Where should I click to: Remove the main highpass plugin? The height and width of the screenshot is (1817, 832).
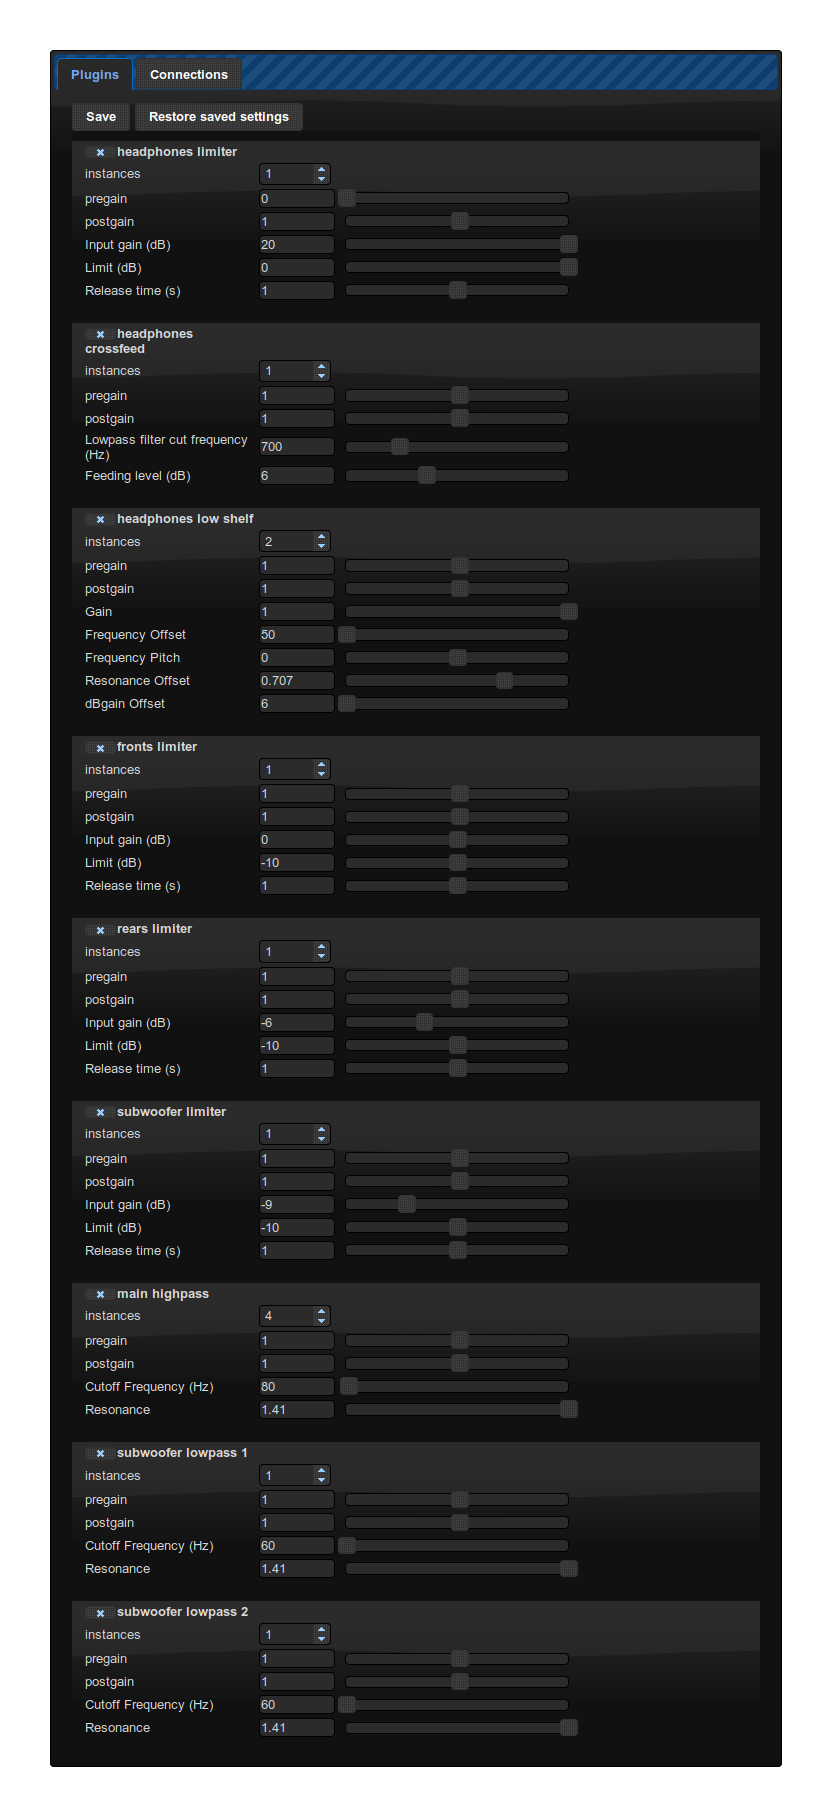tap(100, 1295)
